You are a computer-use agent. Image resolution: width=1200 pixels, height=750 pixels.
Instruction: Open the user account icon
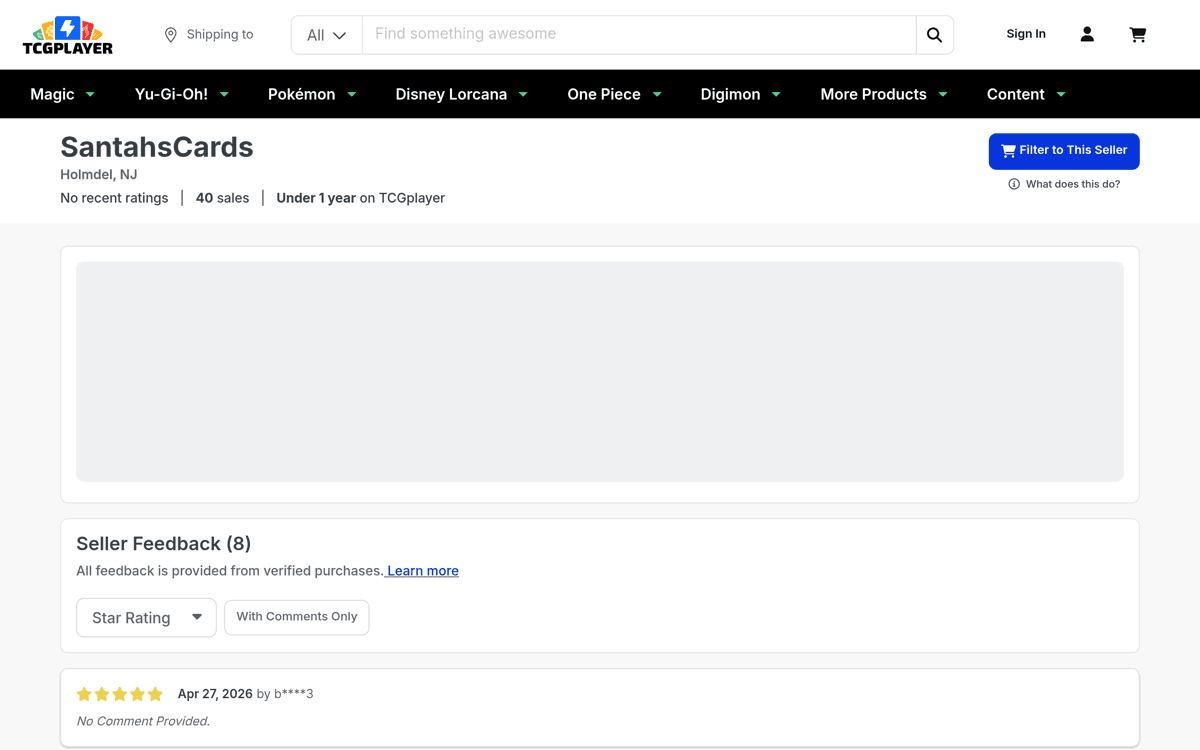coord(1087,34)
